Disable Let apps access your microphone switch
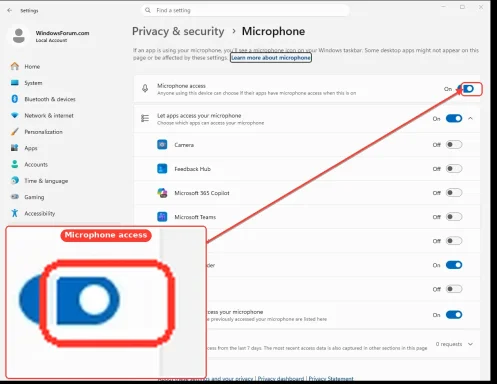The height and width of the screenshot is (384, 497). click(454, 118)
